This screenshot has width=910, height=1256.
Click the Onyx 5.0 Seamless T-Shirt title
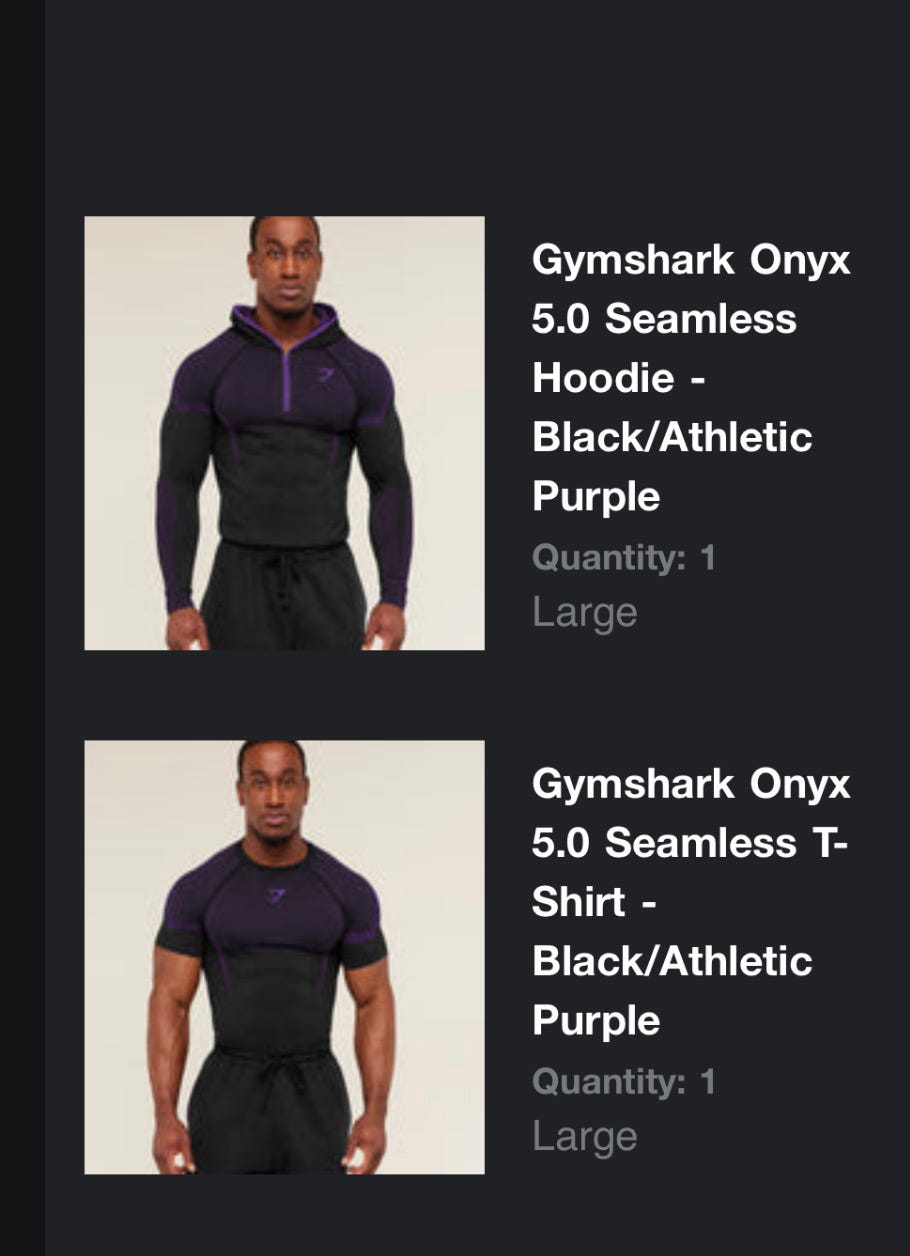point(691,902)
